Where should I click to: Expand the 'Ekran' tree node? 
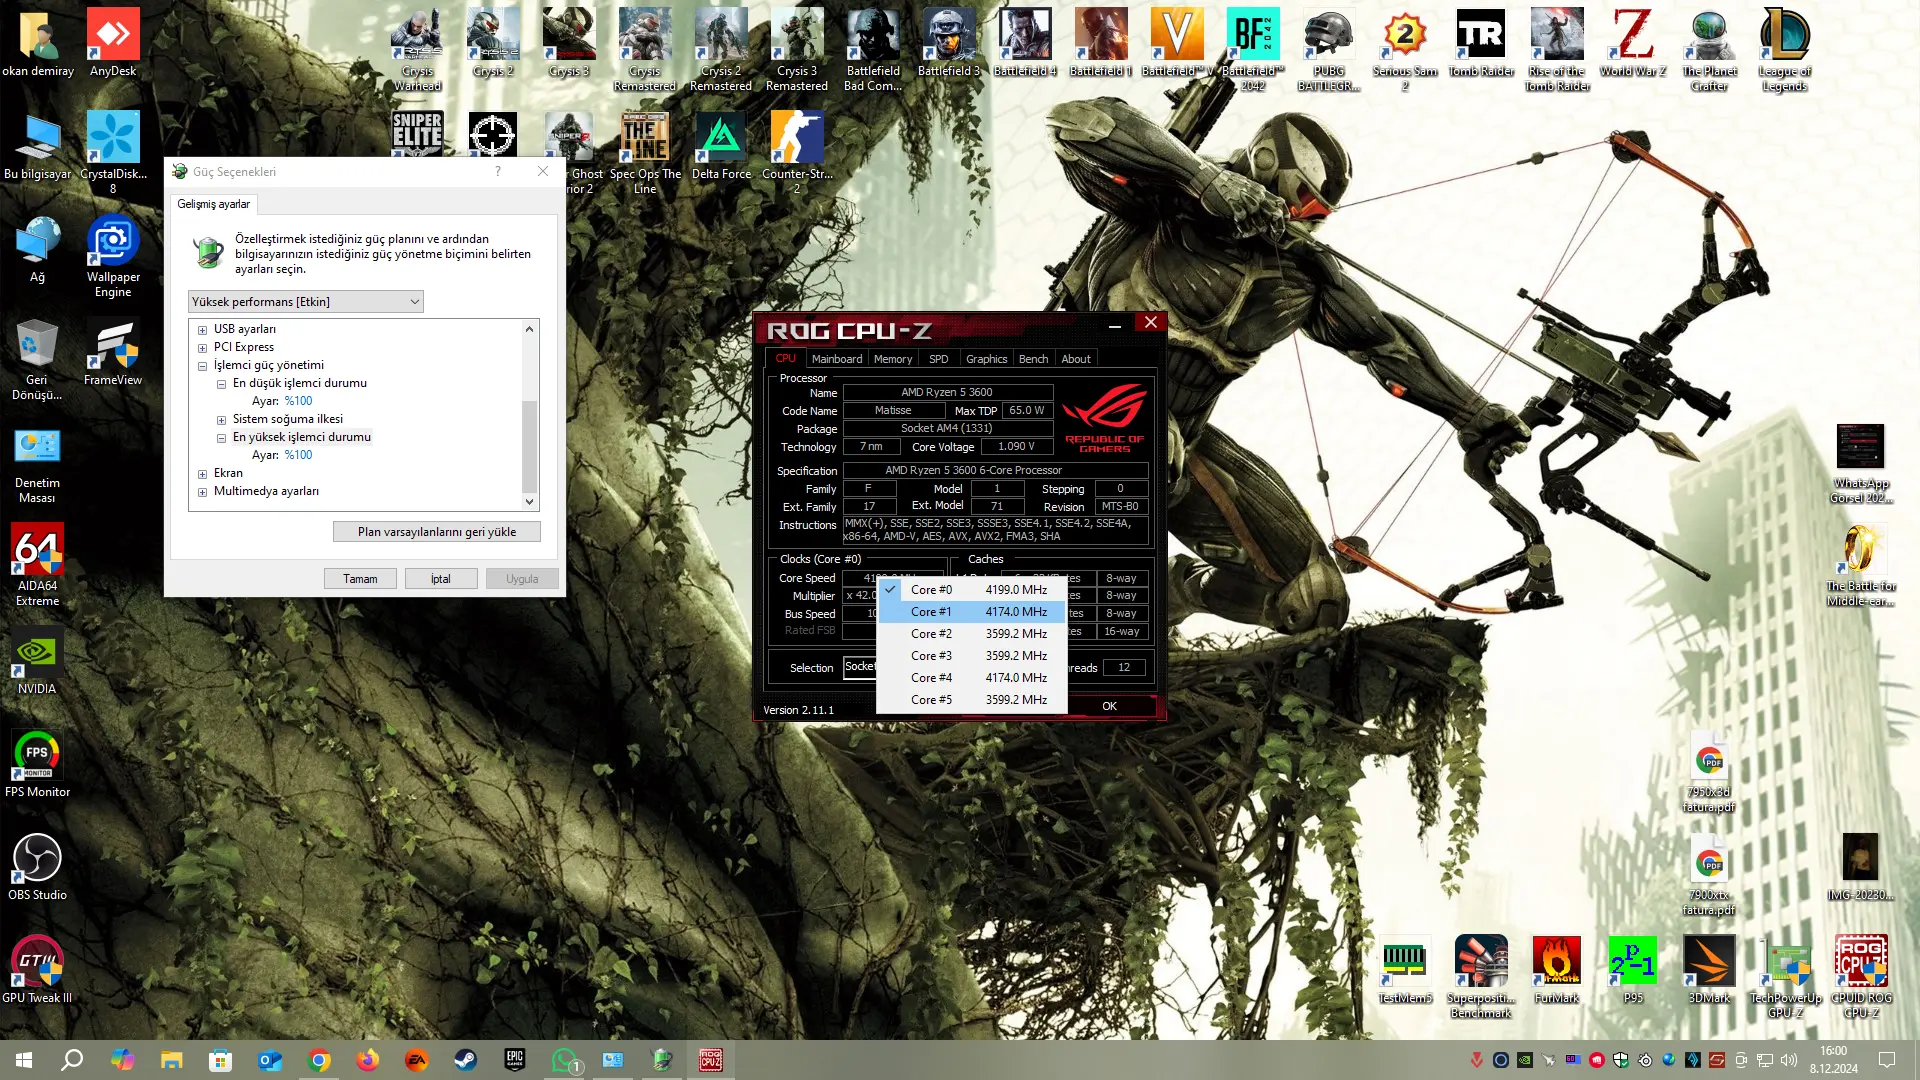coord(203,474)
